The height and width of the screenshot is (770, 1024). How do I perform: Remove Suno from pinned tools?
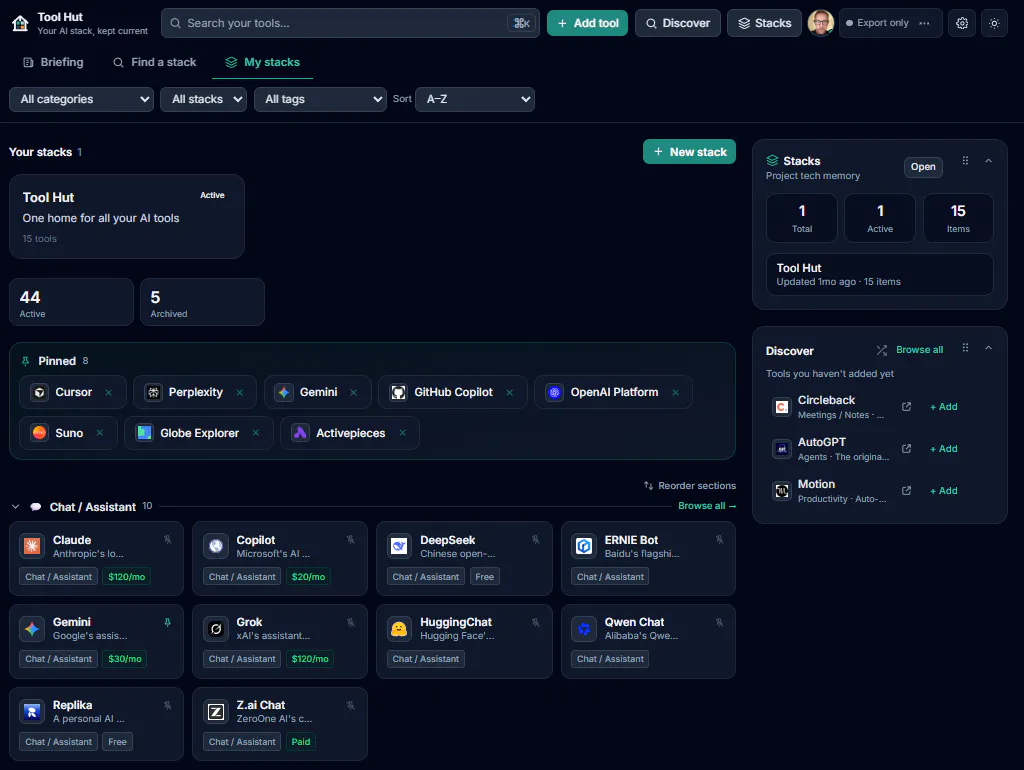point(99,433)
